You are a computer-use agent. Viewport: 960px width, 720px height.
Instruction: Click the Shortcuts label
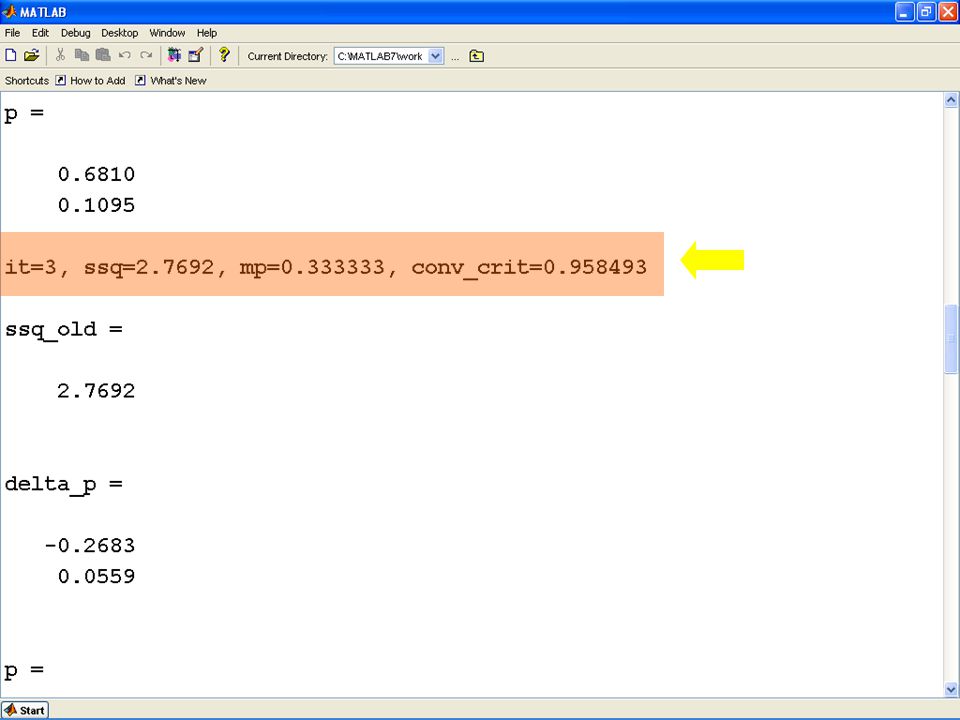pos(26,80)
